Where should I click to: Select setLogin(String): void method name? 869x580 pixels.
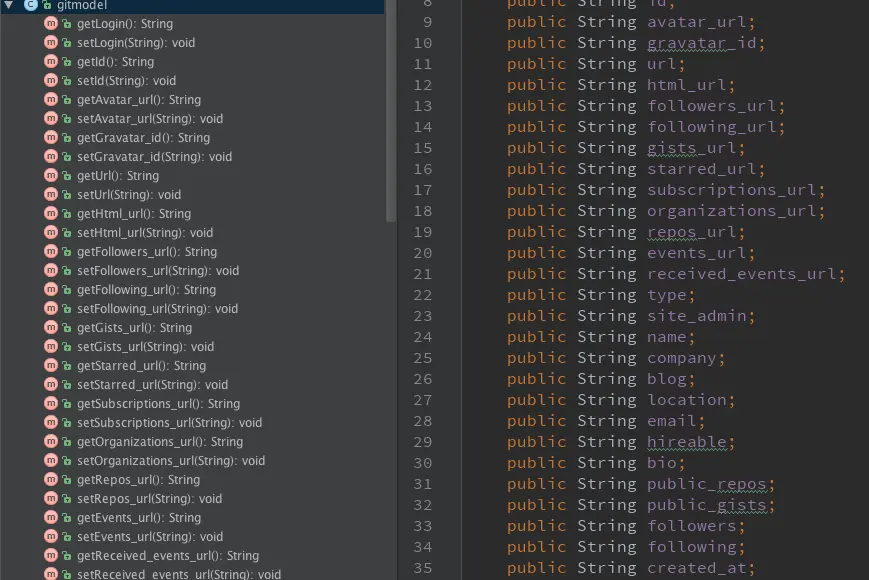pyautogui.click(x=136, y=43)
